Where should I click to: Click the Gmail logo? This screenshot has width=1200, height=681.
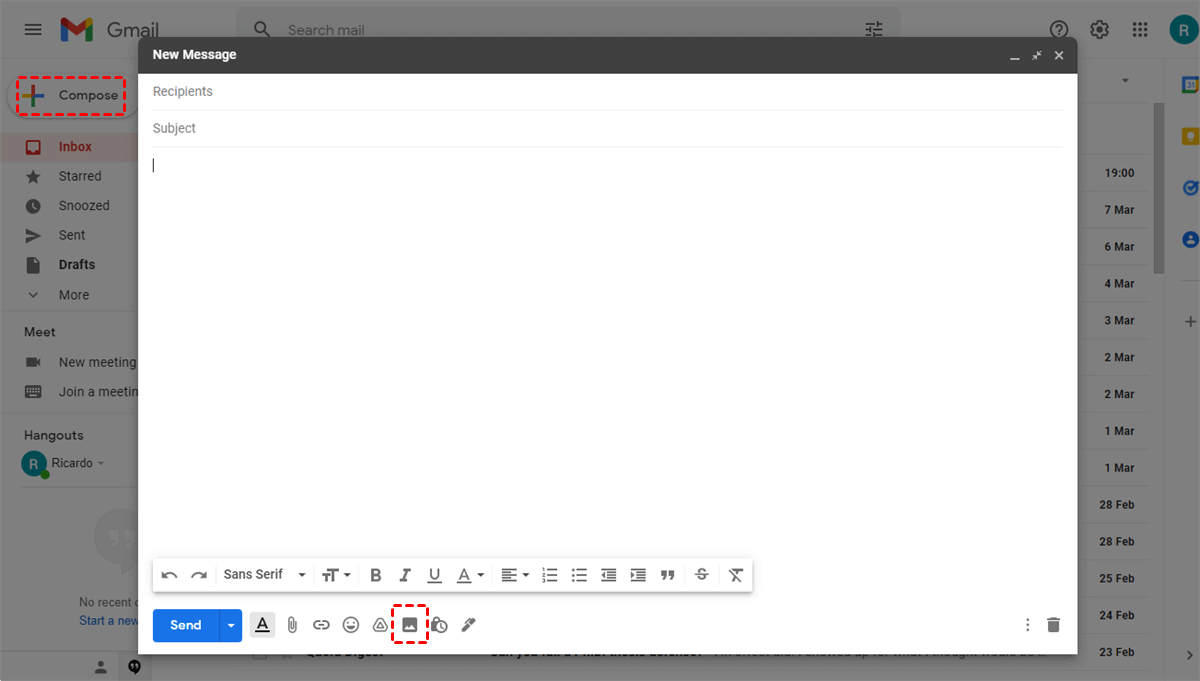109,30
